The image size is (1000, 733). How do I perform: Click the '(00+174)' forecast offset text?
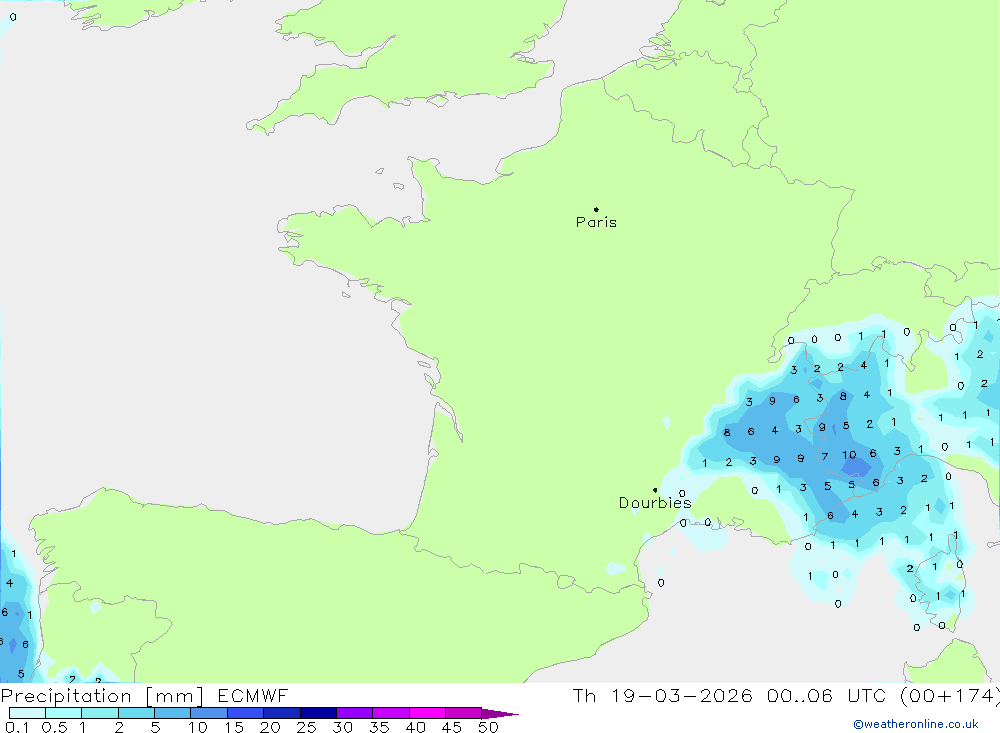point(950,696)
